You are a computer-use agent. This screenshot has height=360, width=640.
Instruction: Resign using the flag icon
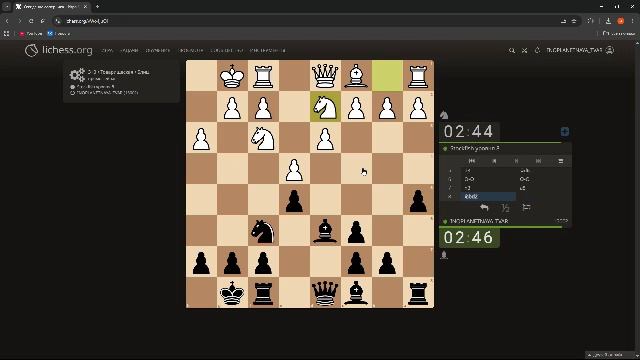click(x=527, y=208)
